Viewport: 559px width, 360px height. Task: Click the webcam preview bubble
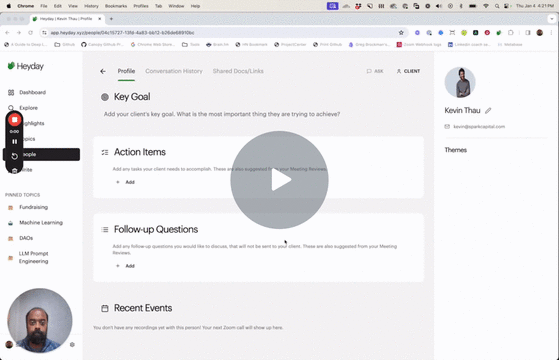tap(40, 320)
